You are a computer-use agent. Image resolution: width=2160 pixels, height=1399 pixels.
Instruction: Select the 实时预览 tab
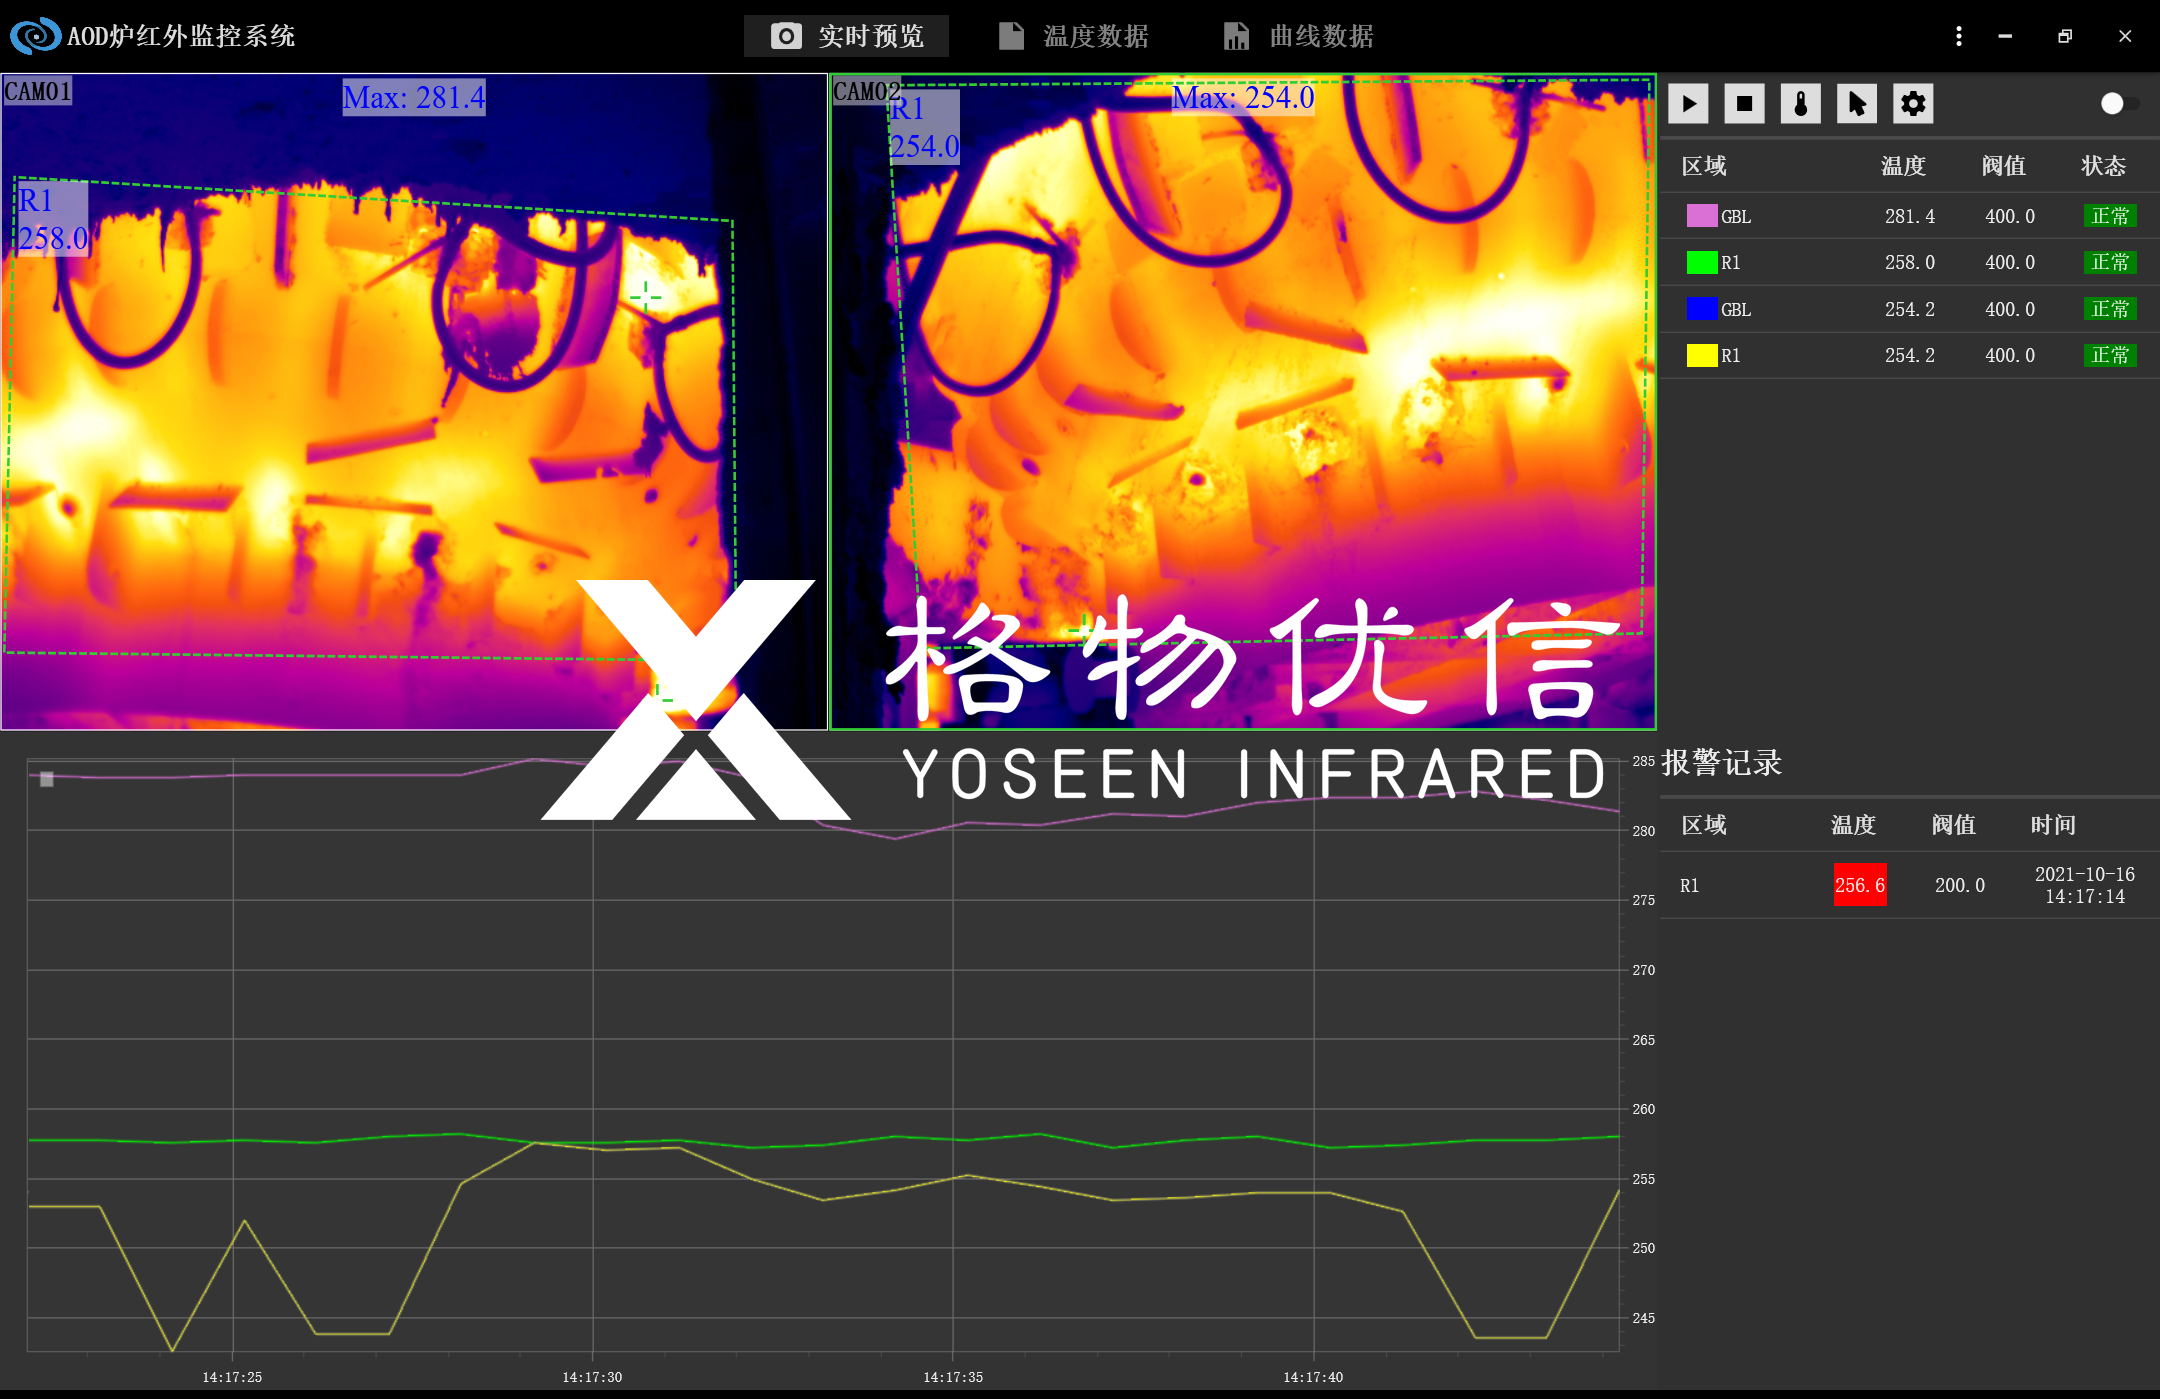[872, 35]
